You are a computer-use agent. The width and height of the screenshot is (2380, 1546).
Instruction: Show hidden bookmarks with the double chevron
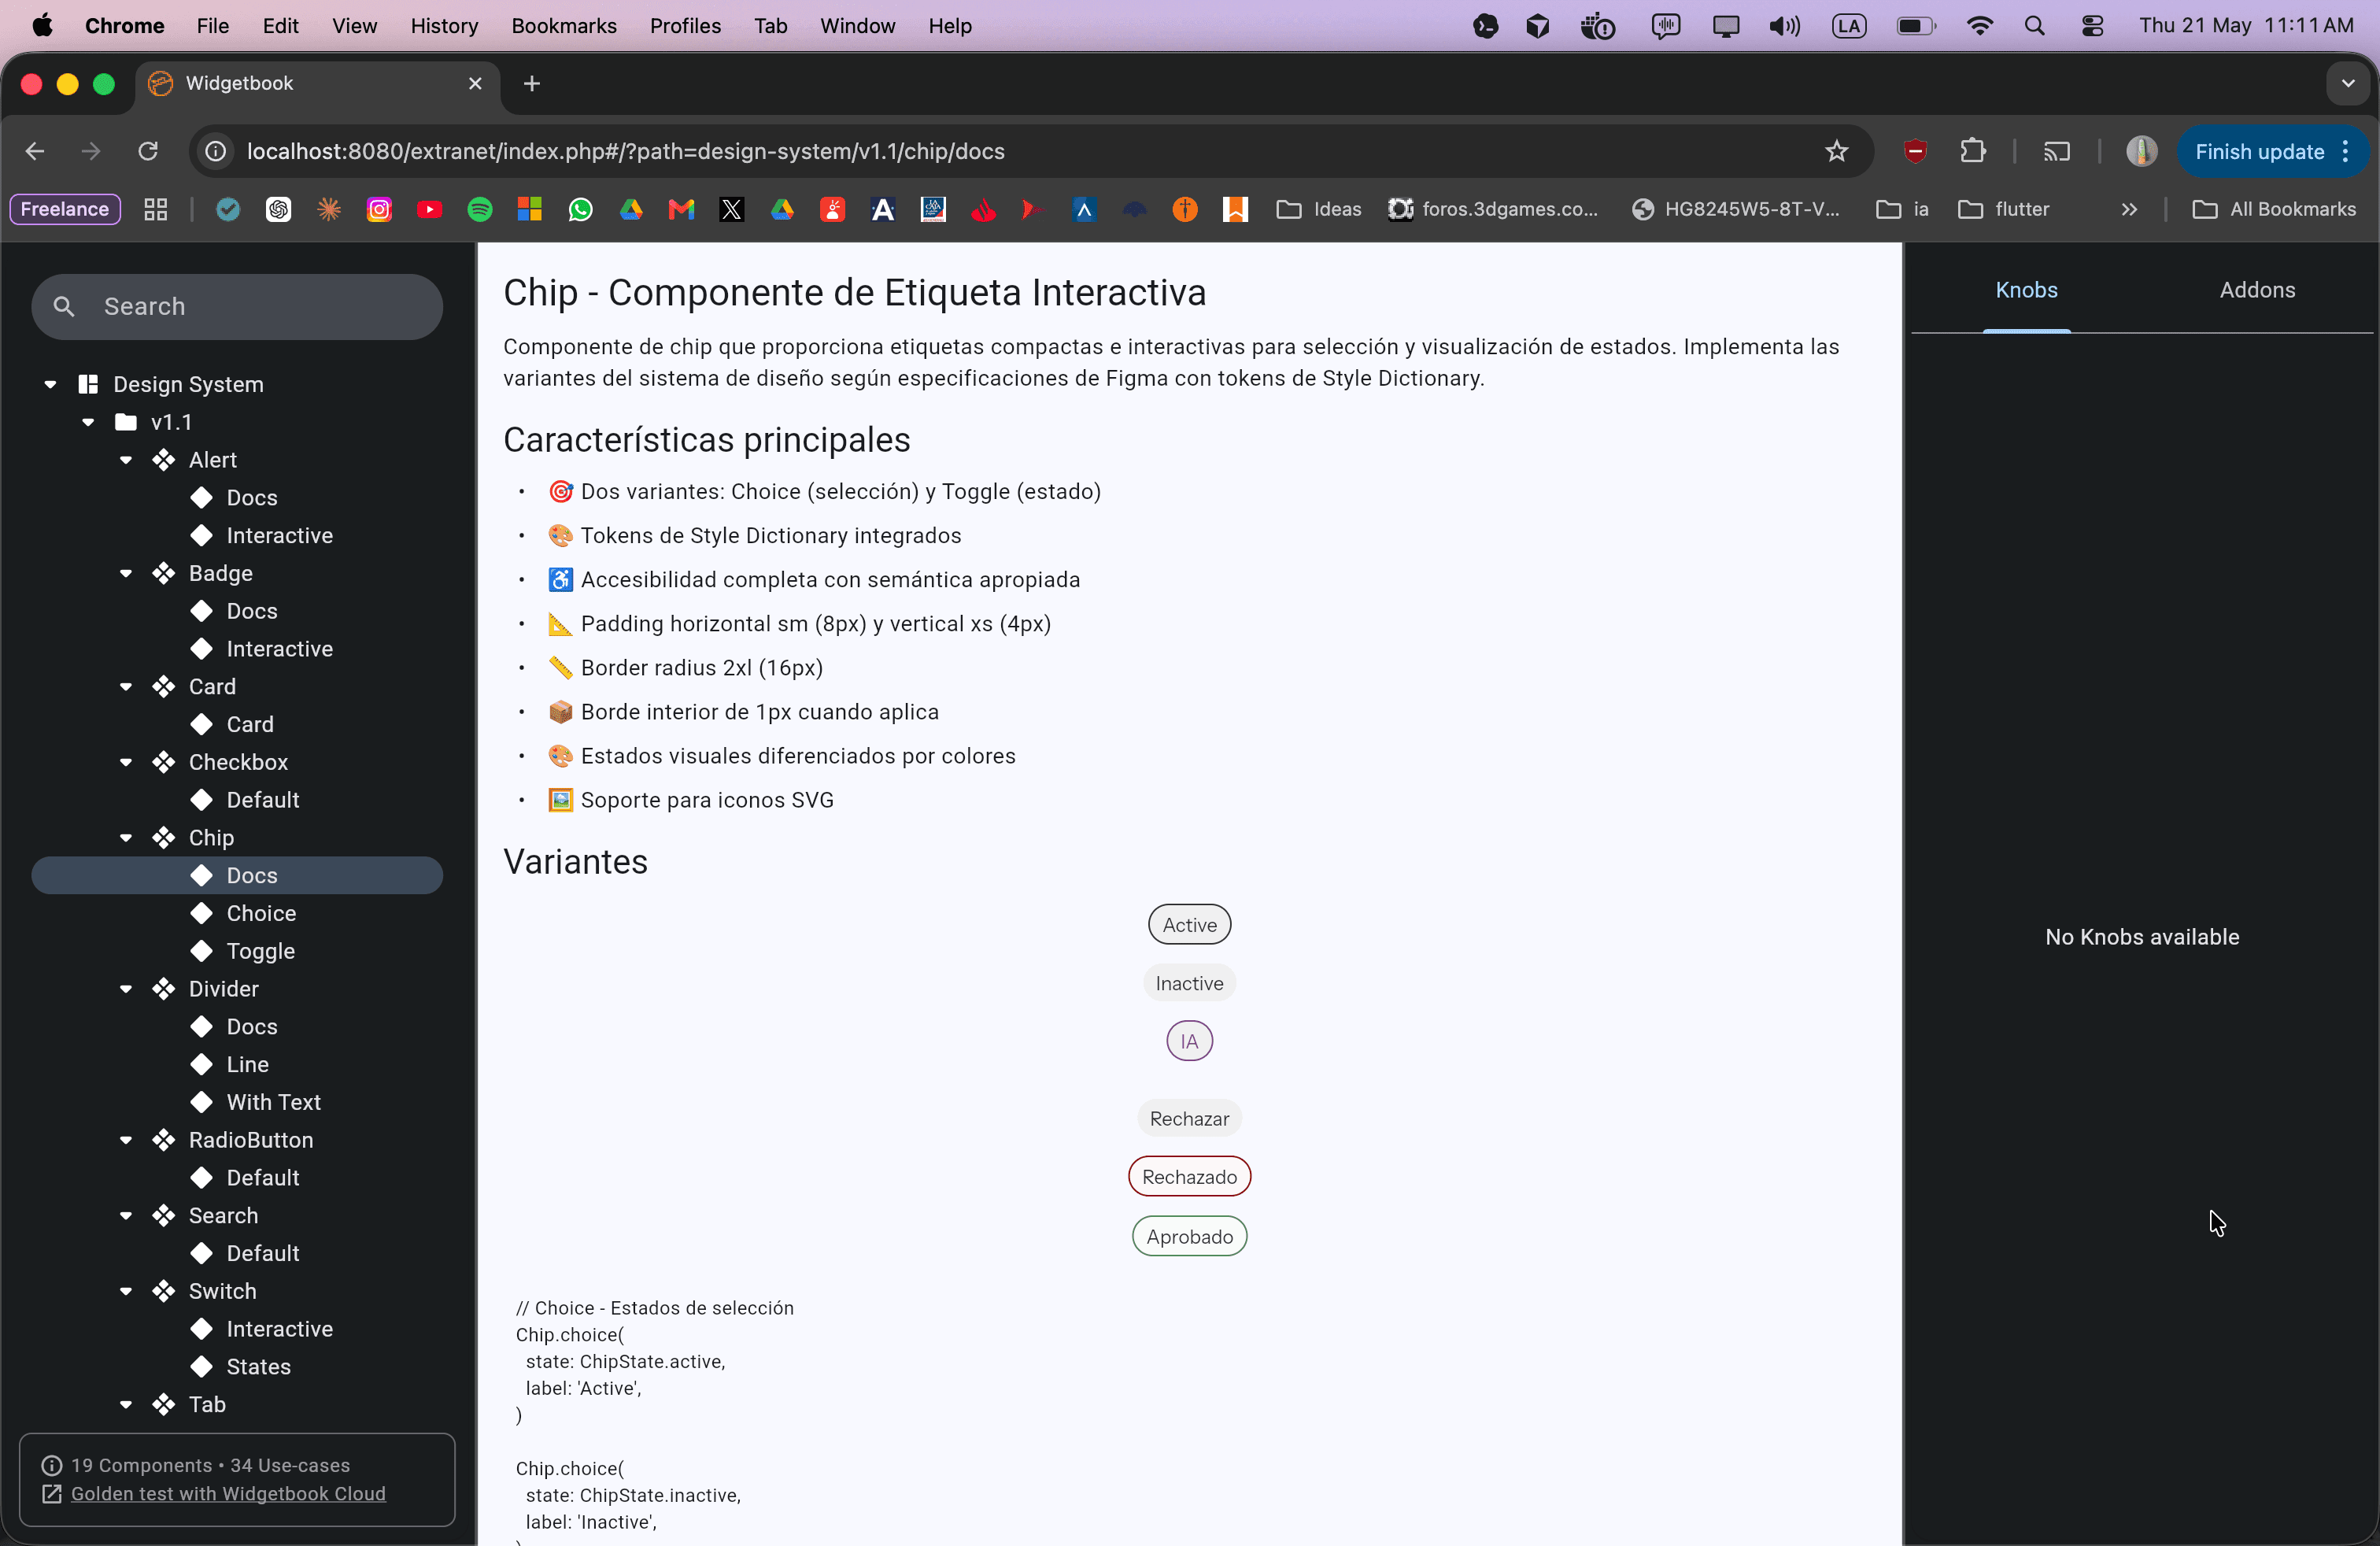pos(2128,209)
